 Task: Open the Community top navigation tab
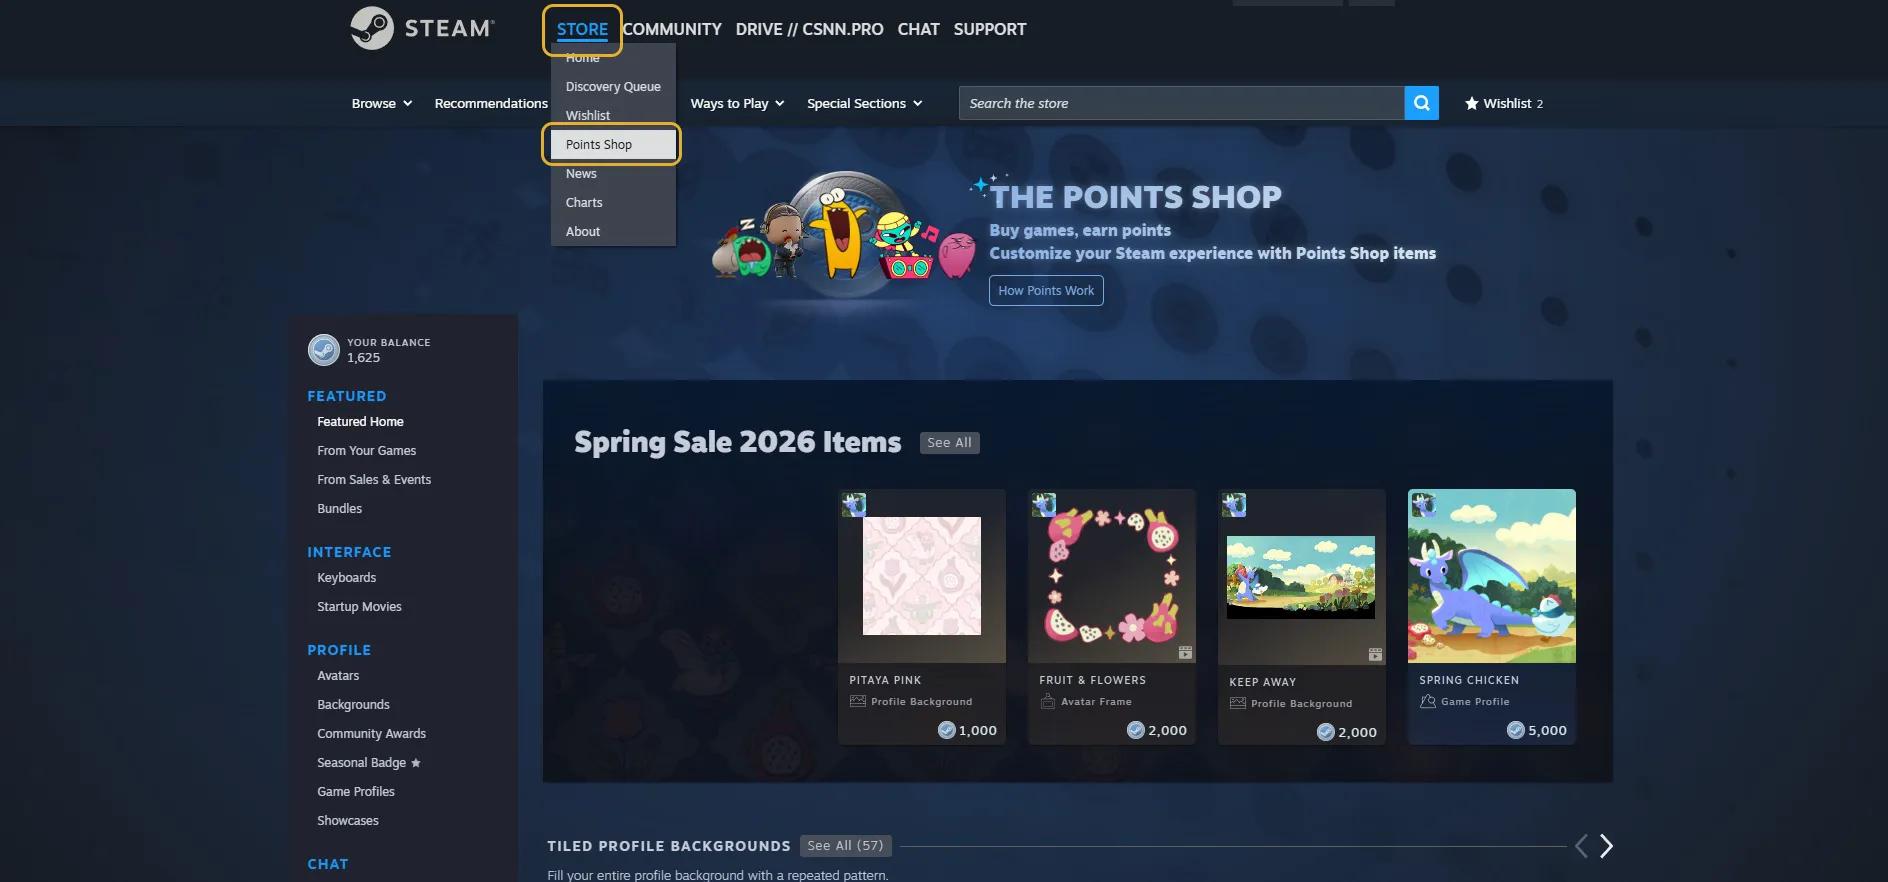point(672,29)
